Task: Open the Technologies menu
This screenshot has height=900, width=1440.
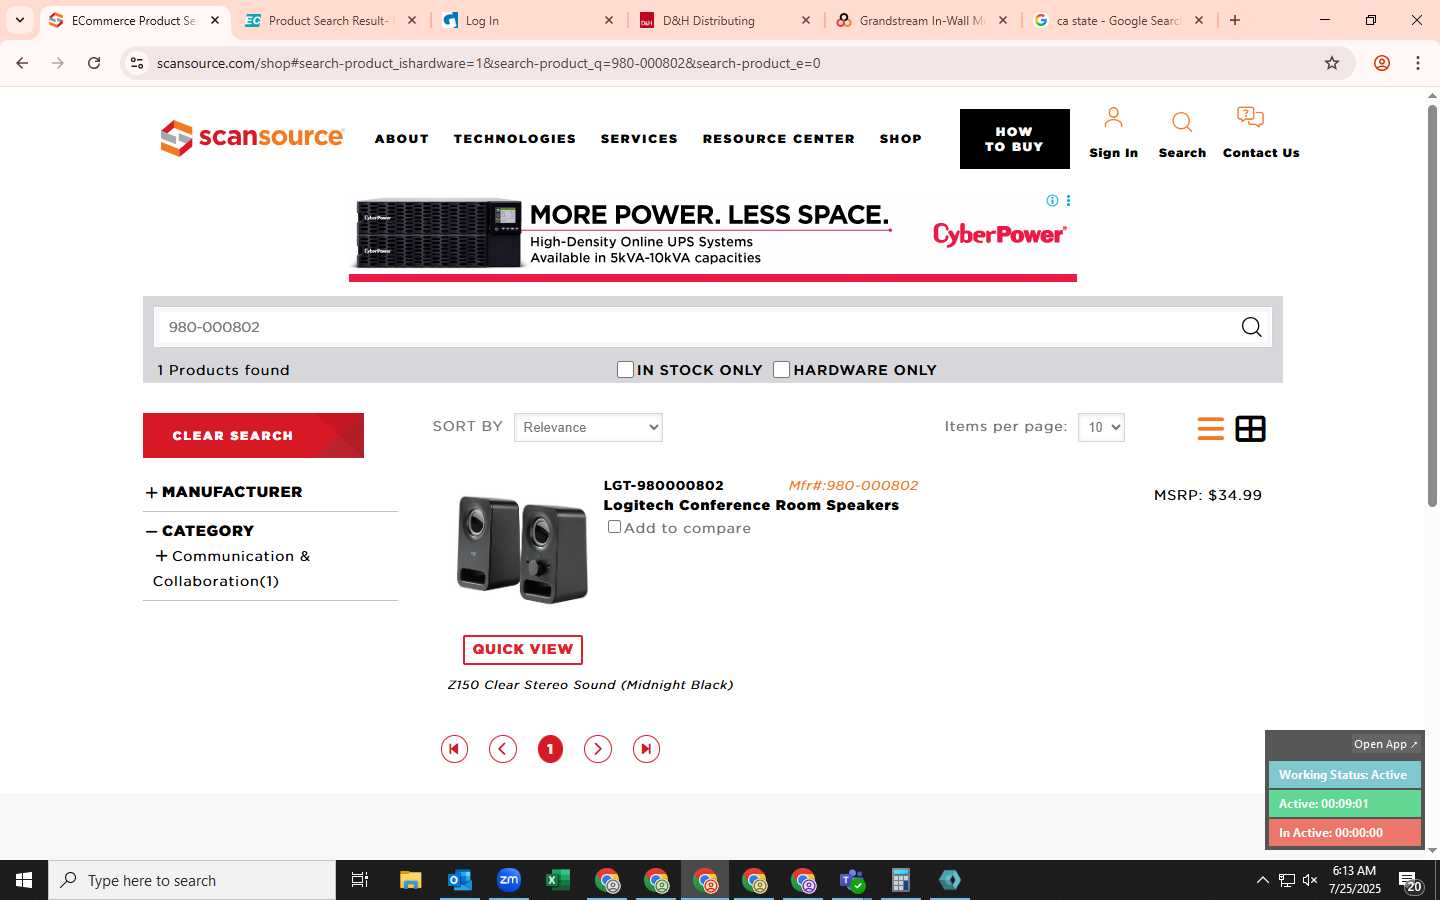Action: (514, 139)
